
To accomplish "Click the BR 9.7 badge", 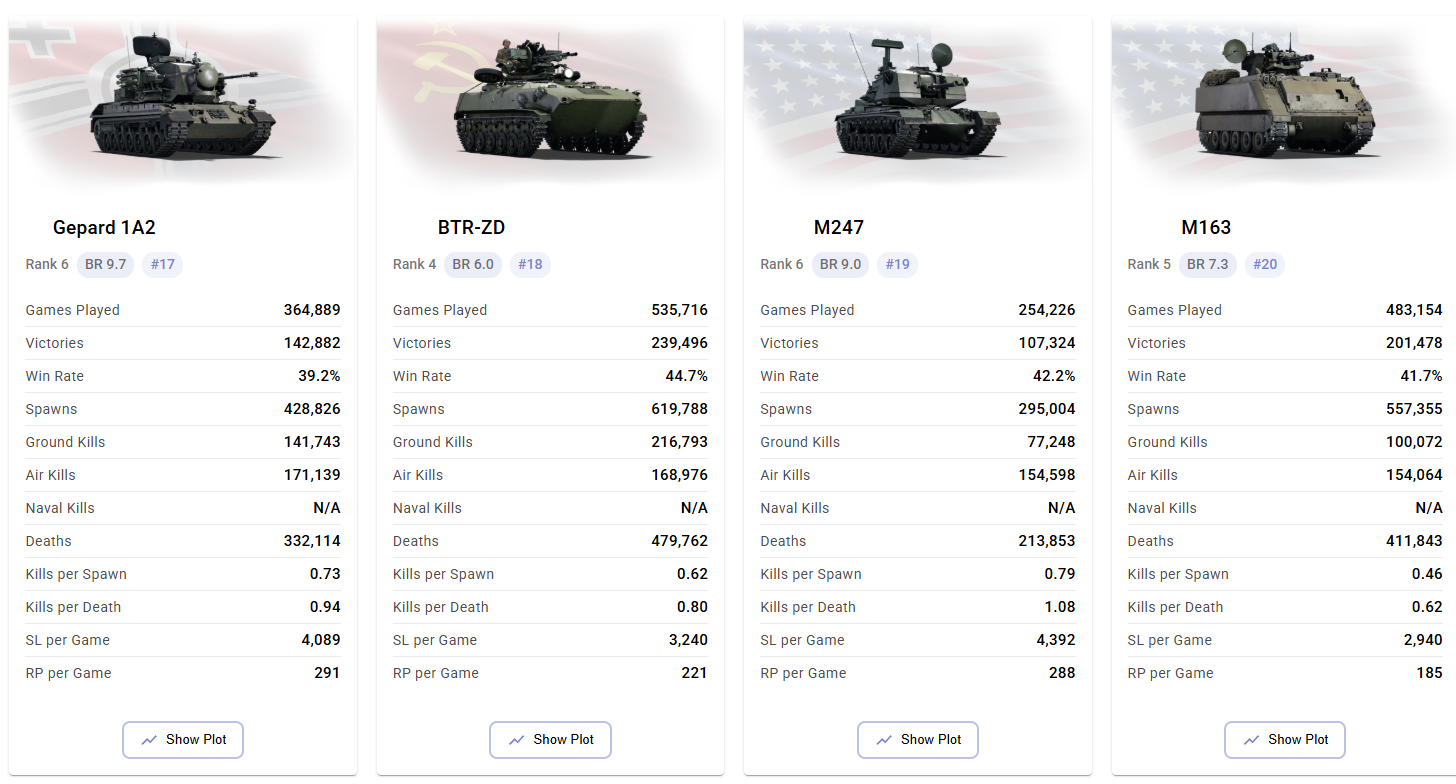I will (x=105, y=264).
